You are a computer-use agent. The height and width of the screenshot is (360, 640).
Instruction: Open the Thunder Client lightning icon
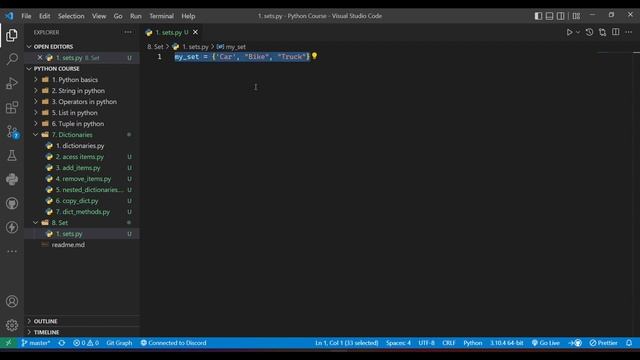12,227
